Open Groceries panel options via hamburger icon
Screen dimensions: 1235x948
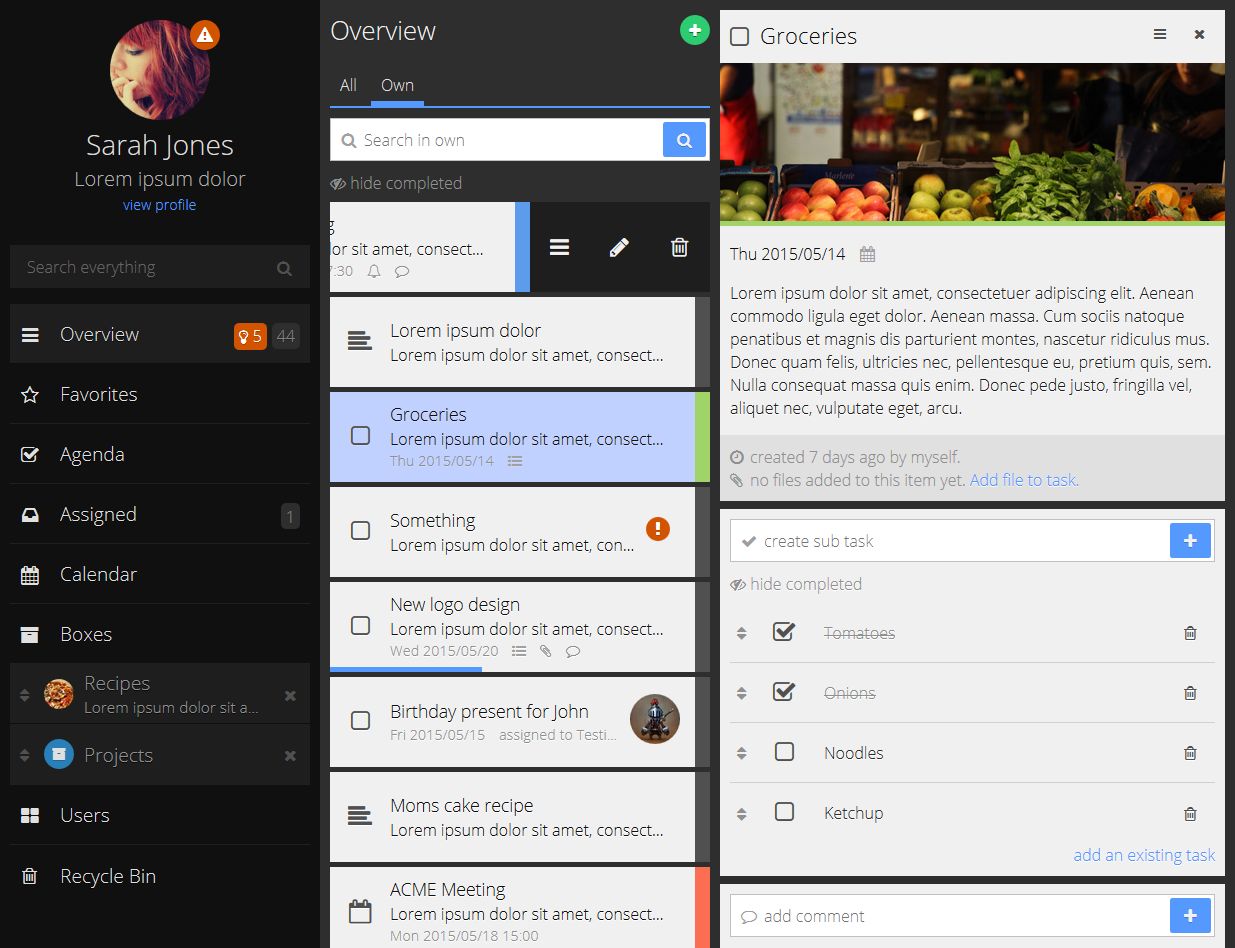tap(1159, 34)
